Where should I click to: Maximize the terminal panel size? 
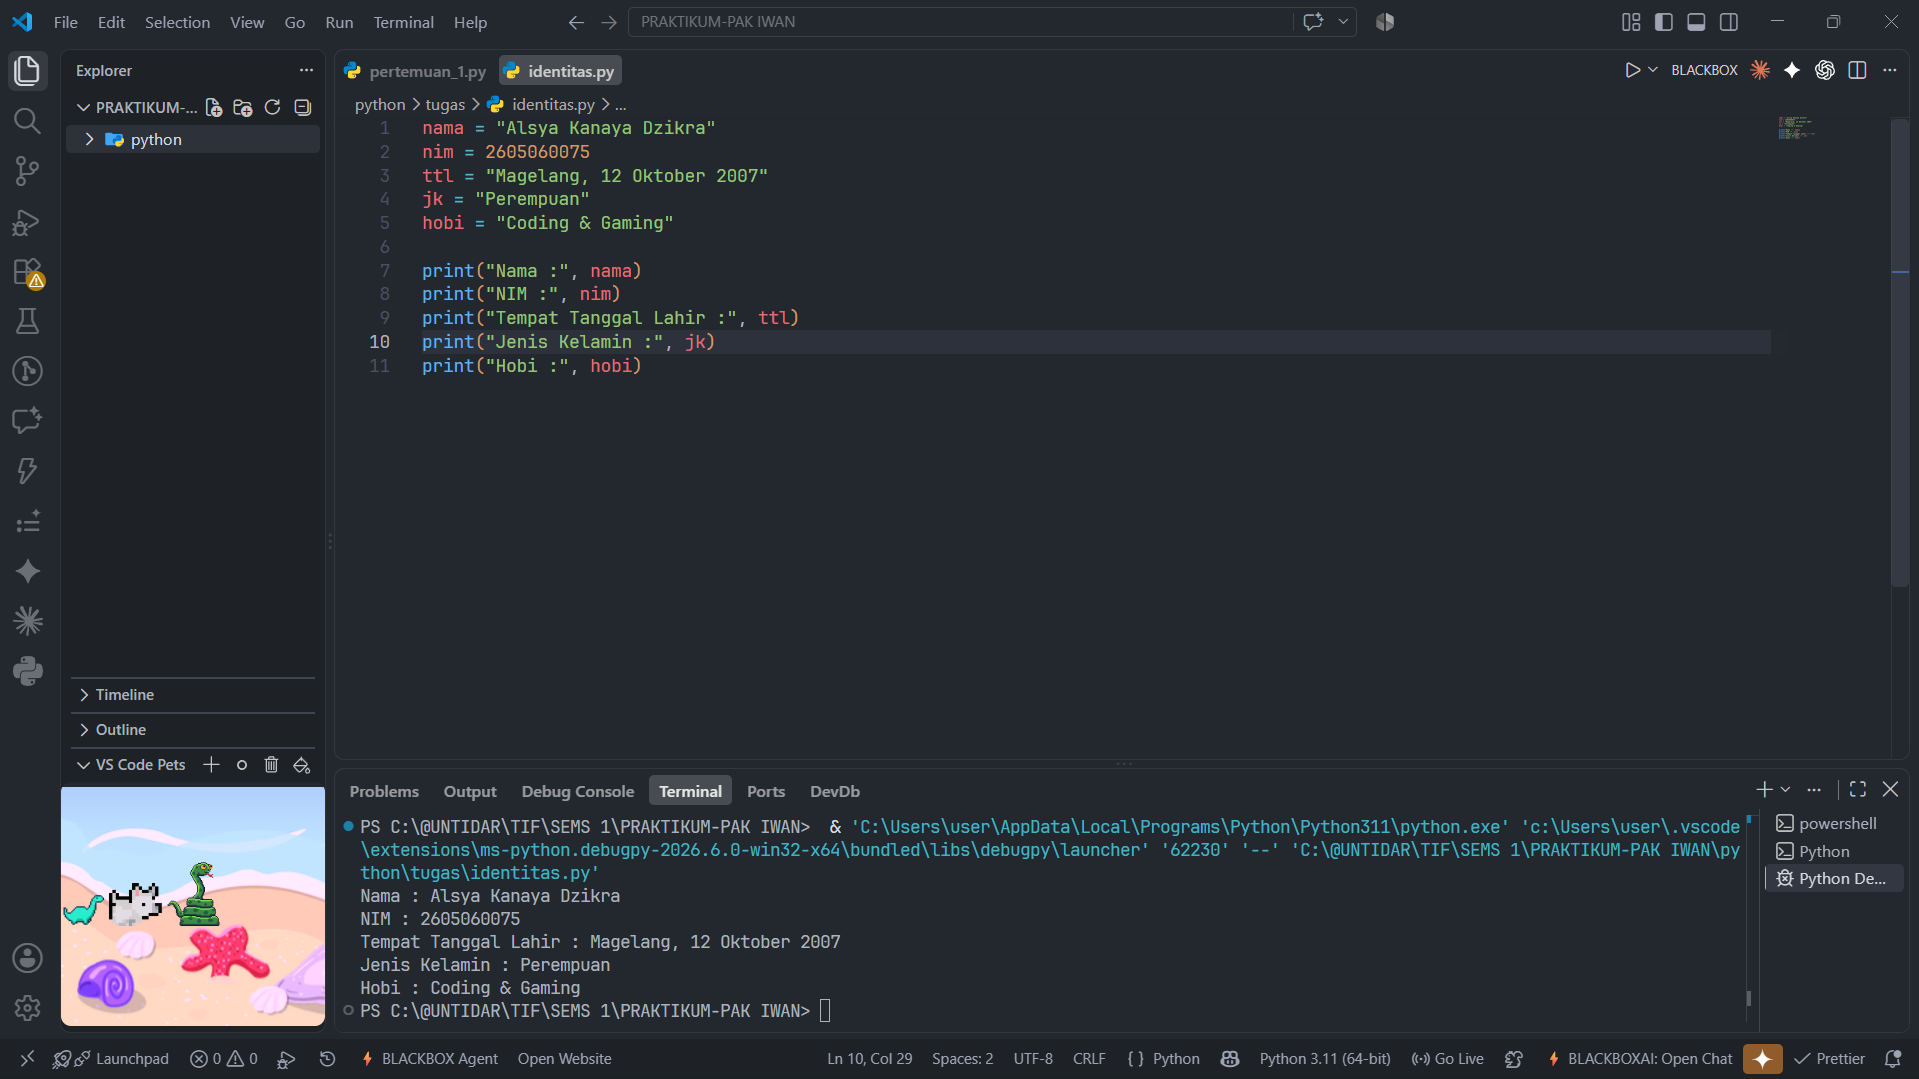[x=1858, y=789]
